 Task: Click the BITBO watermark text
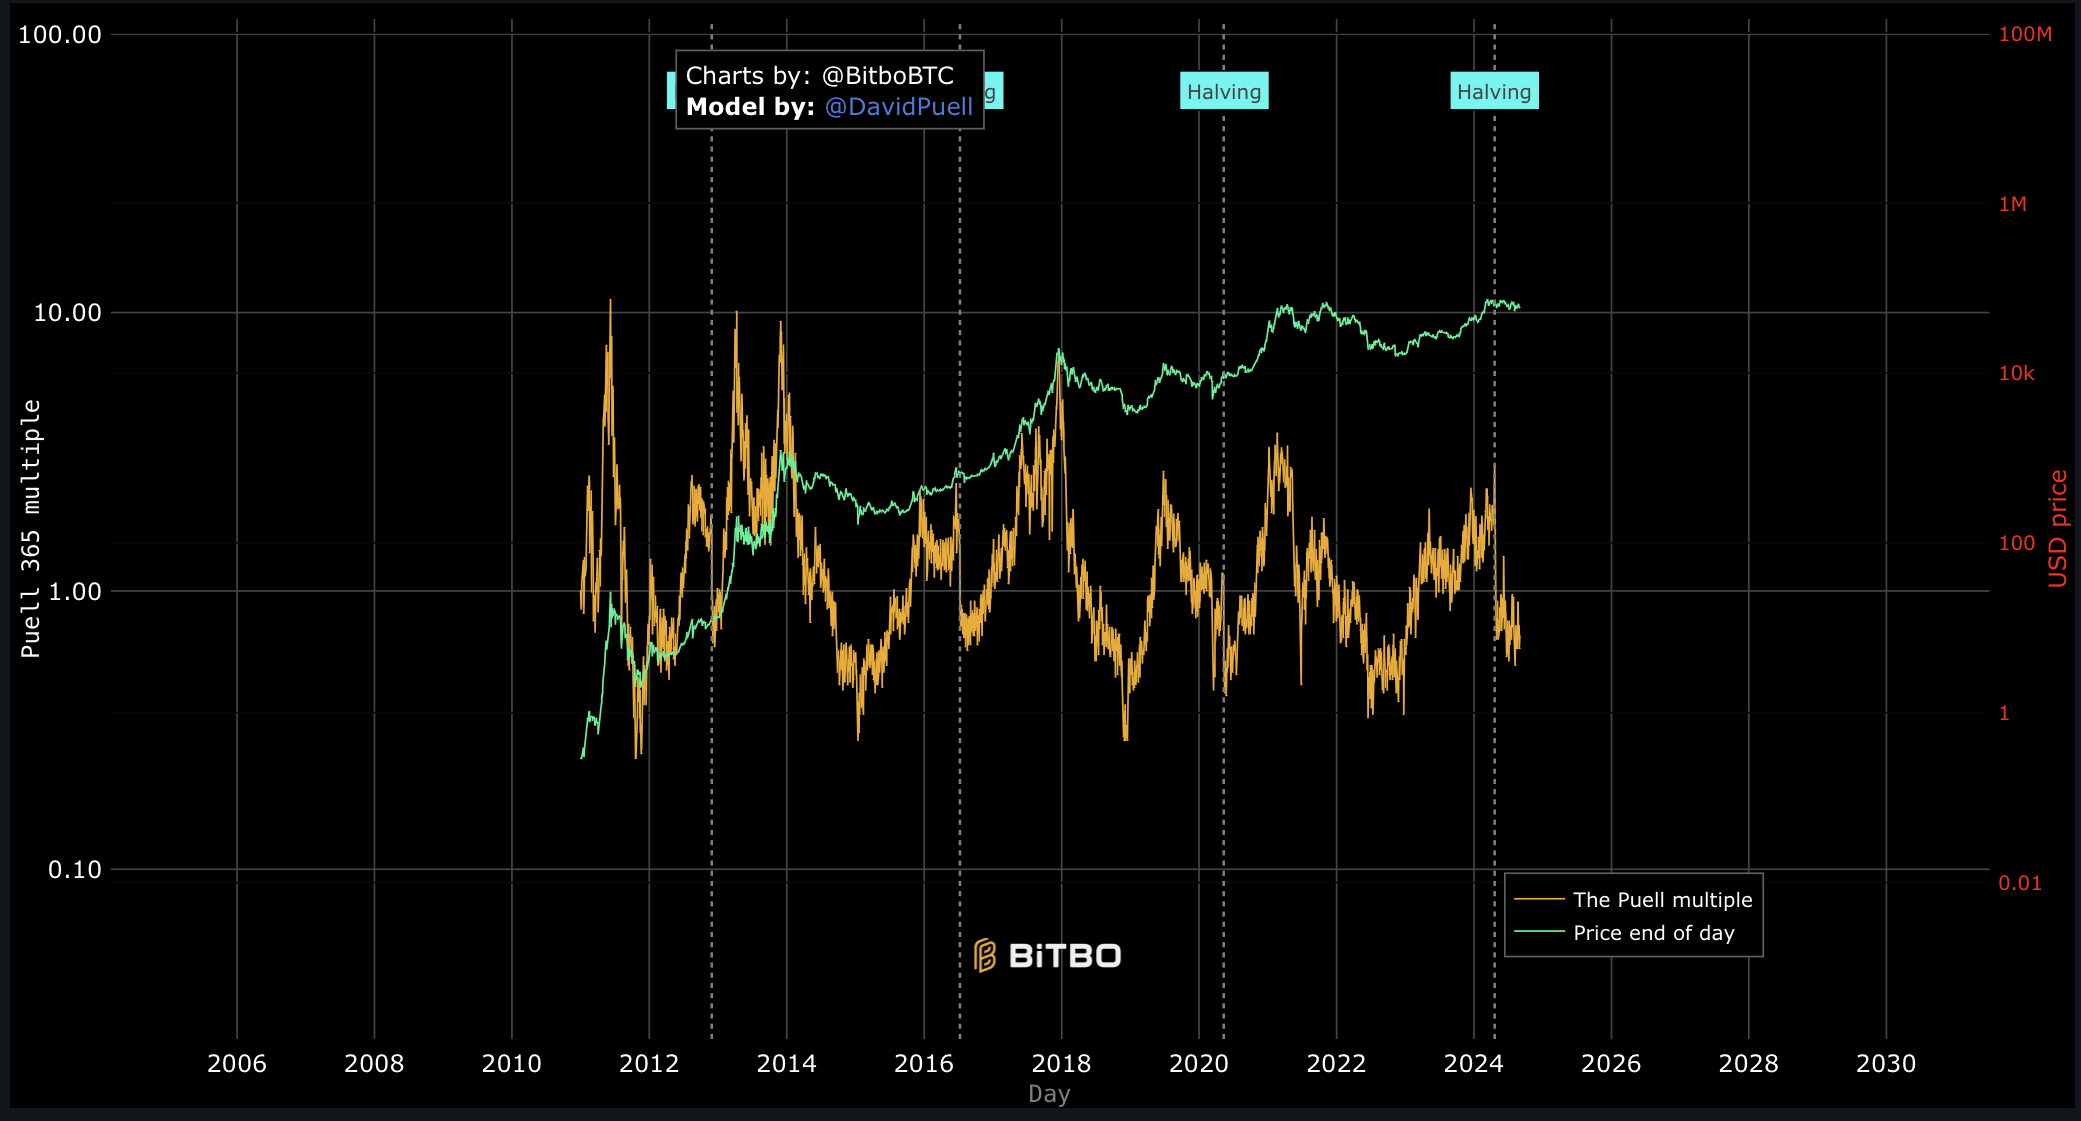coord(1065,956)
